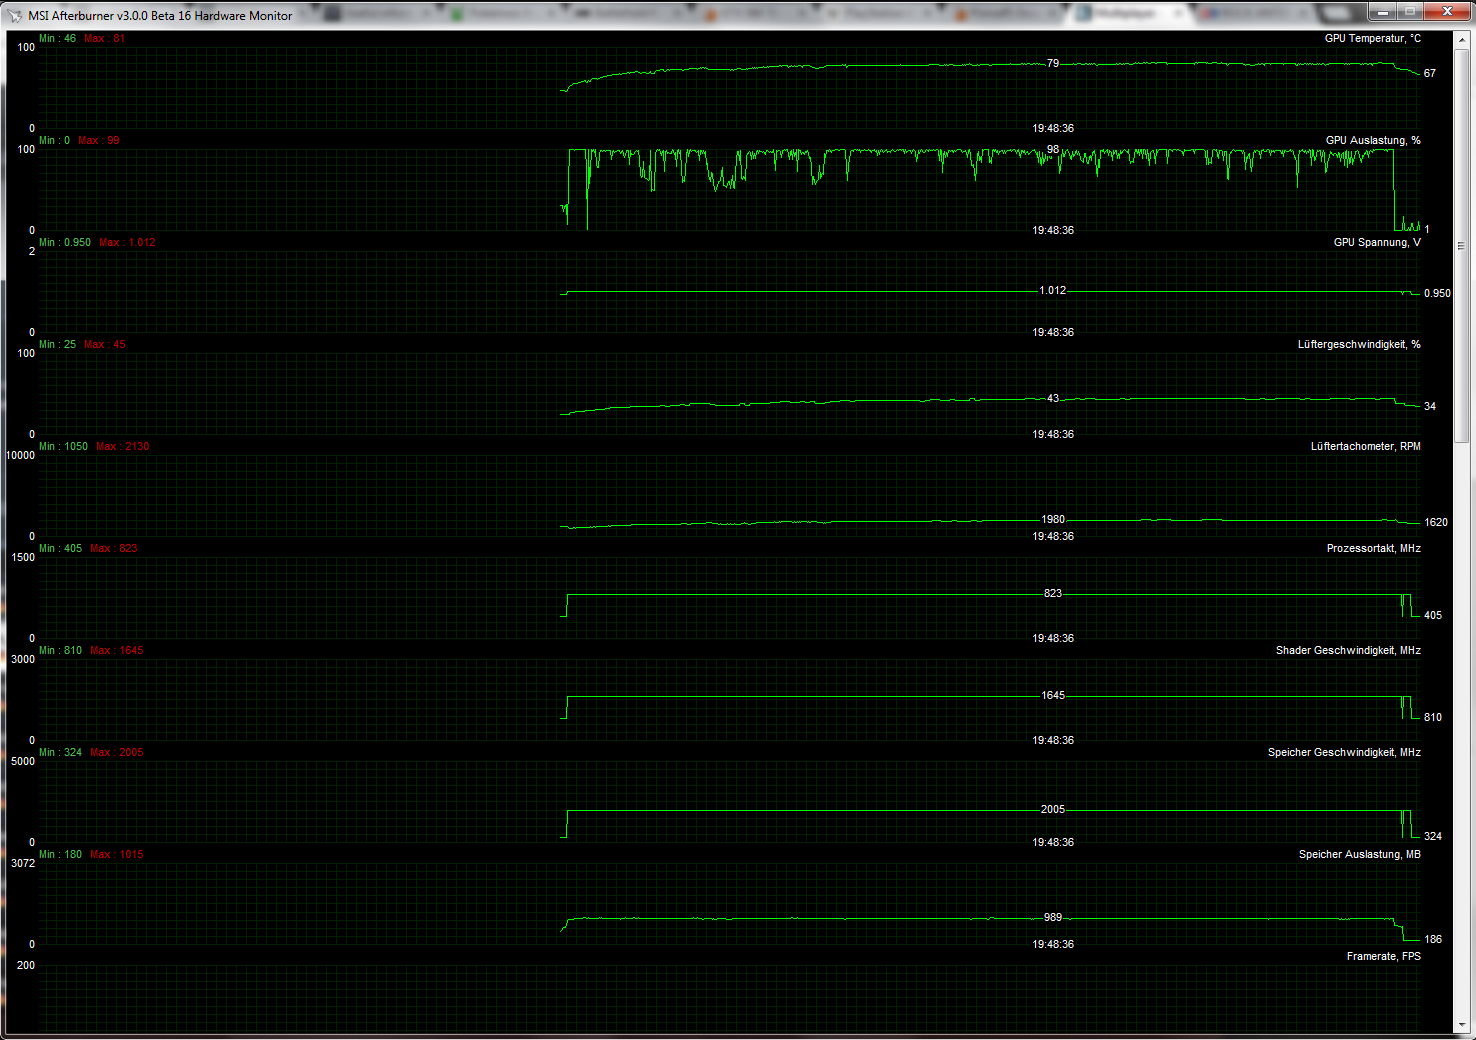Viewport: 1476px width, 1040px height.
Task: Select the "Speicher Geschwindigkeit, MHz" graph label
Action: (x=1344, y=752)
